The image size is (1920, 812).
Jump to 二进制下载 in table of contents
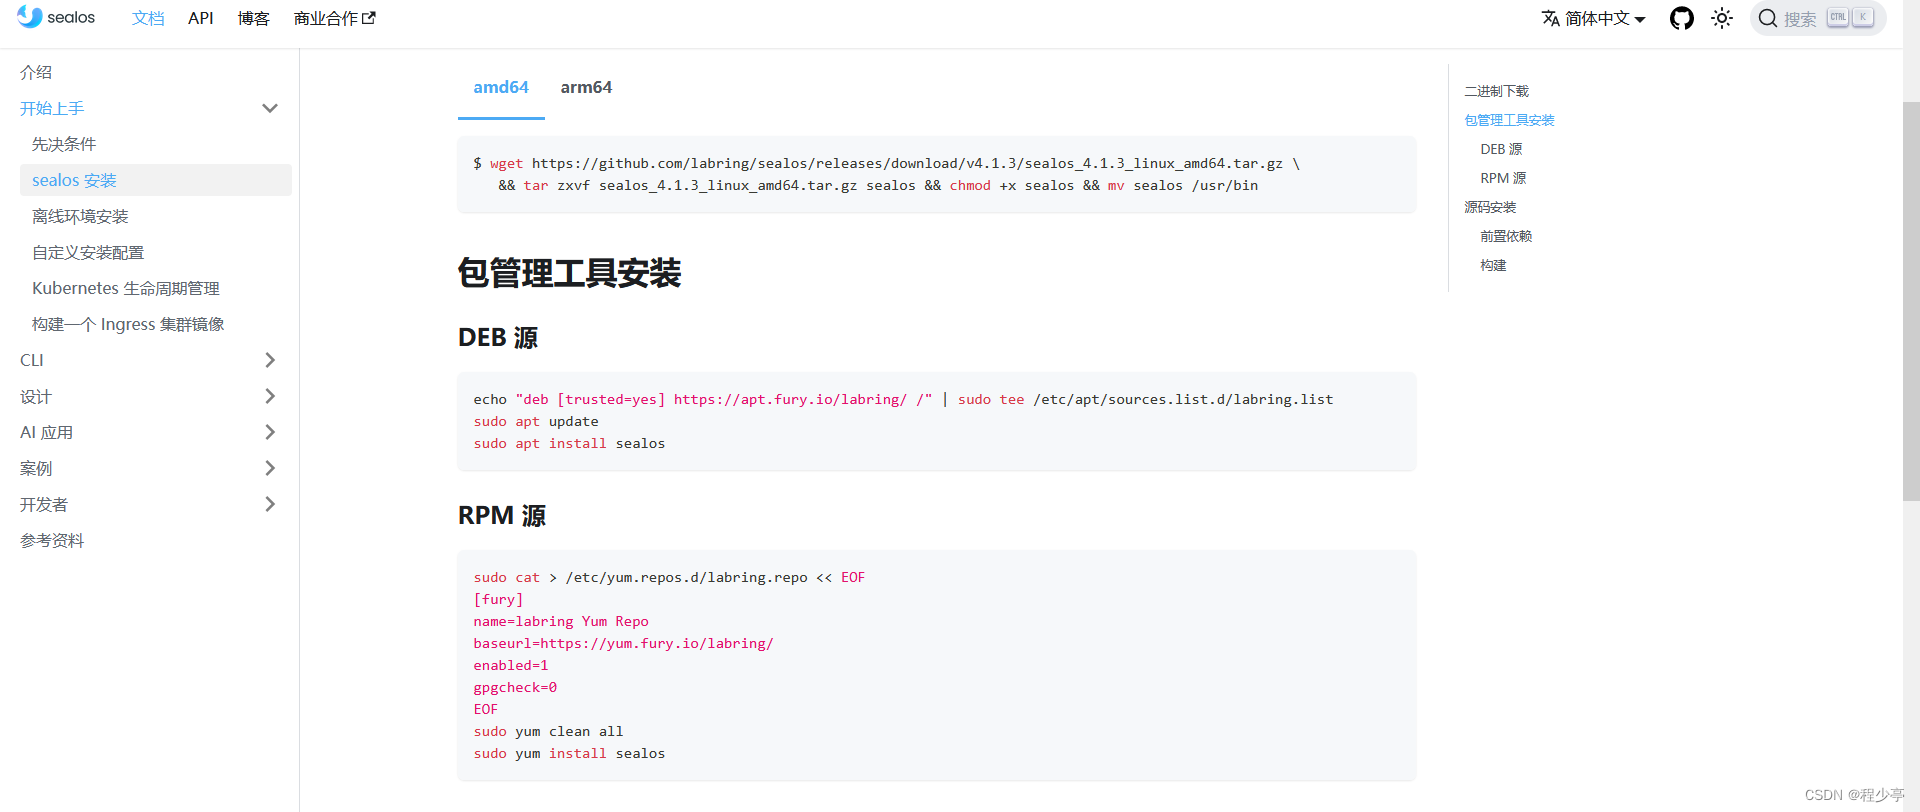[1497, 91]
